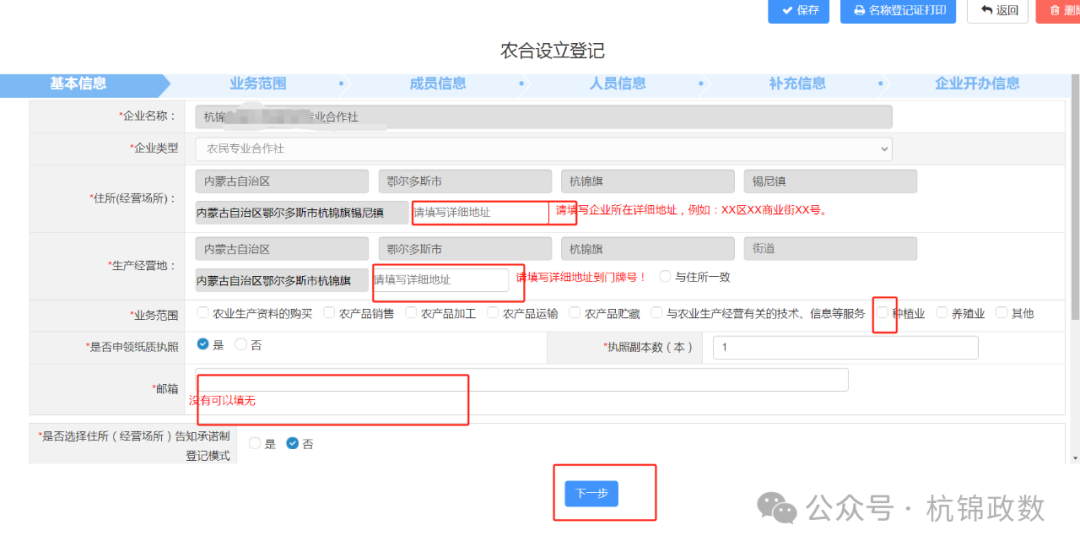Click the 企业名称 input field

point(543,116)
